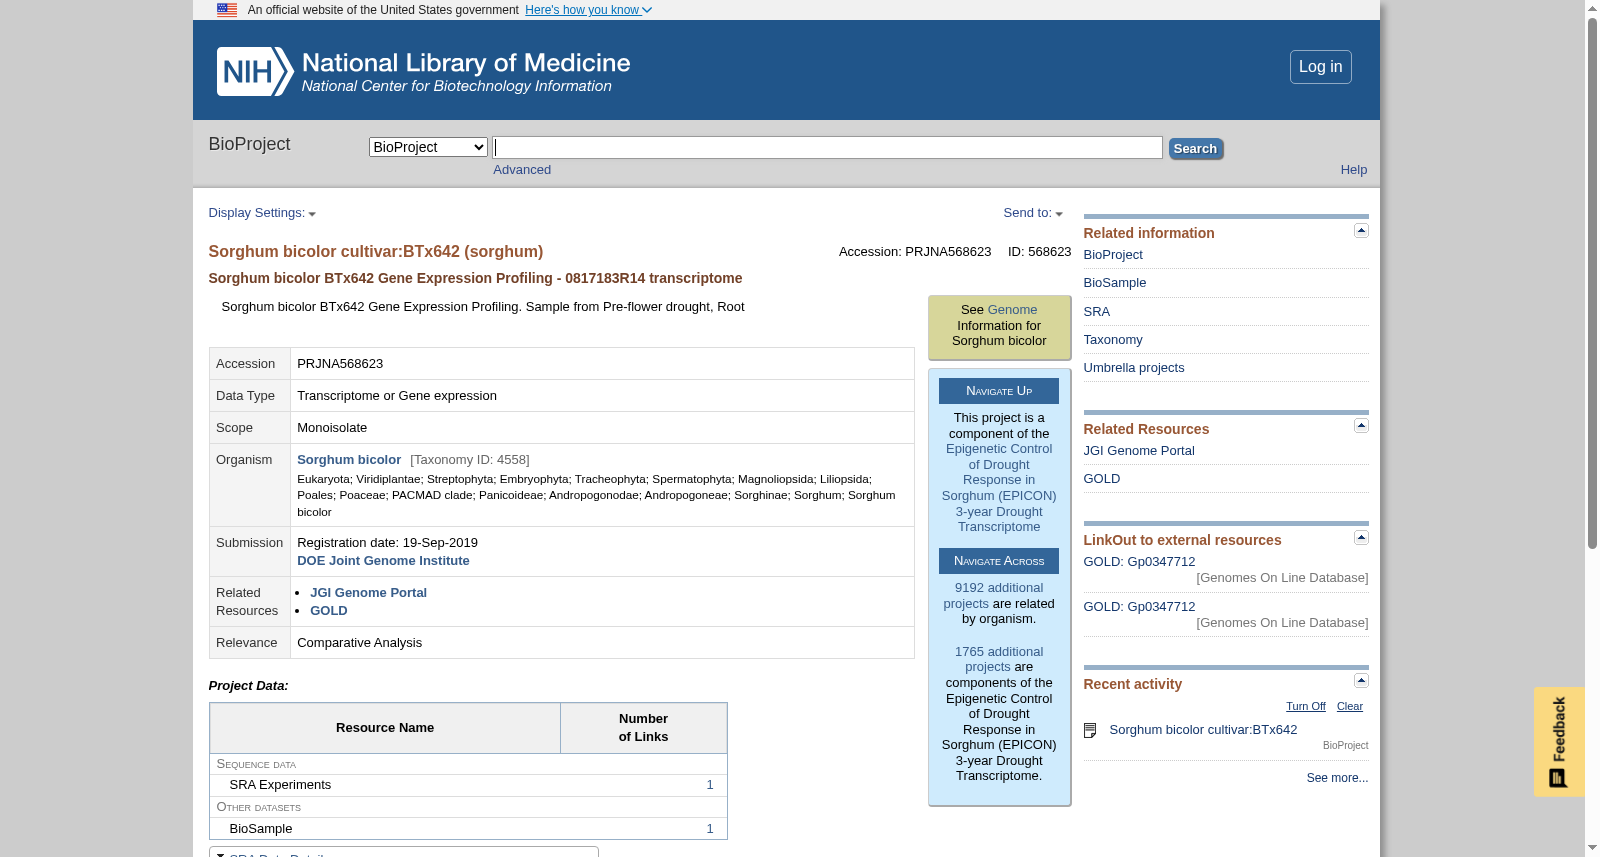This screenshot has width=1600, height=857.
Task: Collapse the LinkOut to external resources toggle
Action: point(1361,538)
